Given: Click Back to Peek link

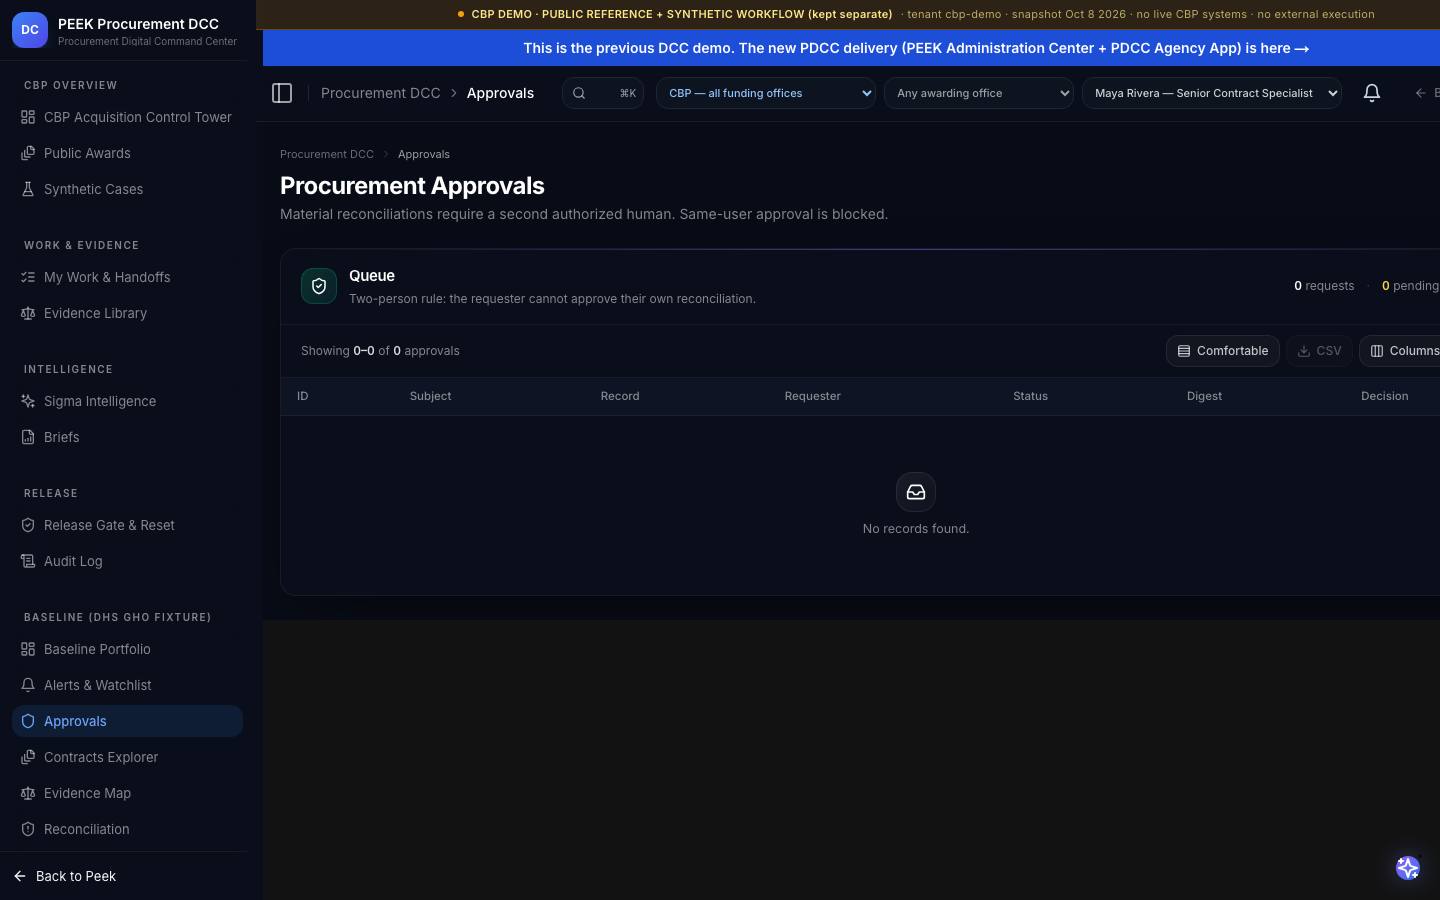Looking at the screenshot, I should [x=65, y=876].
